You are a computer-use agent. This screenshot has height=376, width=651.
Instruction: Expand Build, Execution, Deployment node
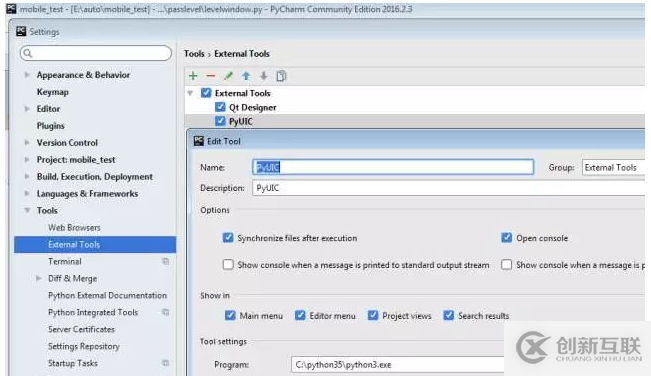point(27,176)
